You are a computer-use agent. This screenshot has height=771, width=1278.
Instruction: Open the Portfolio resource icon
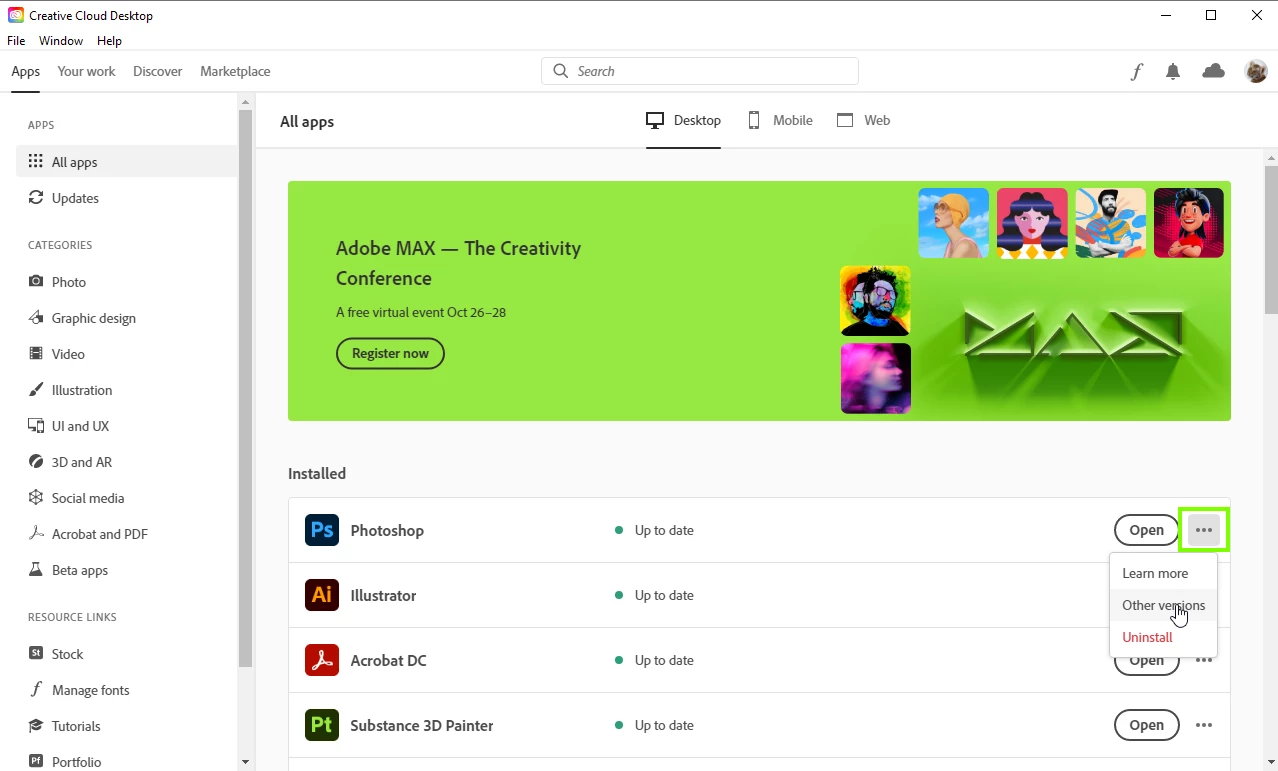[36, 762]
